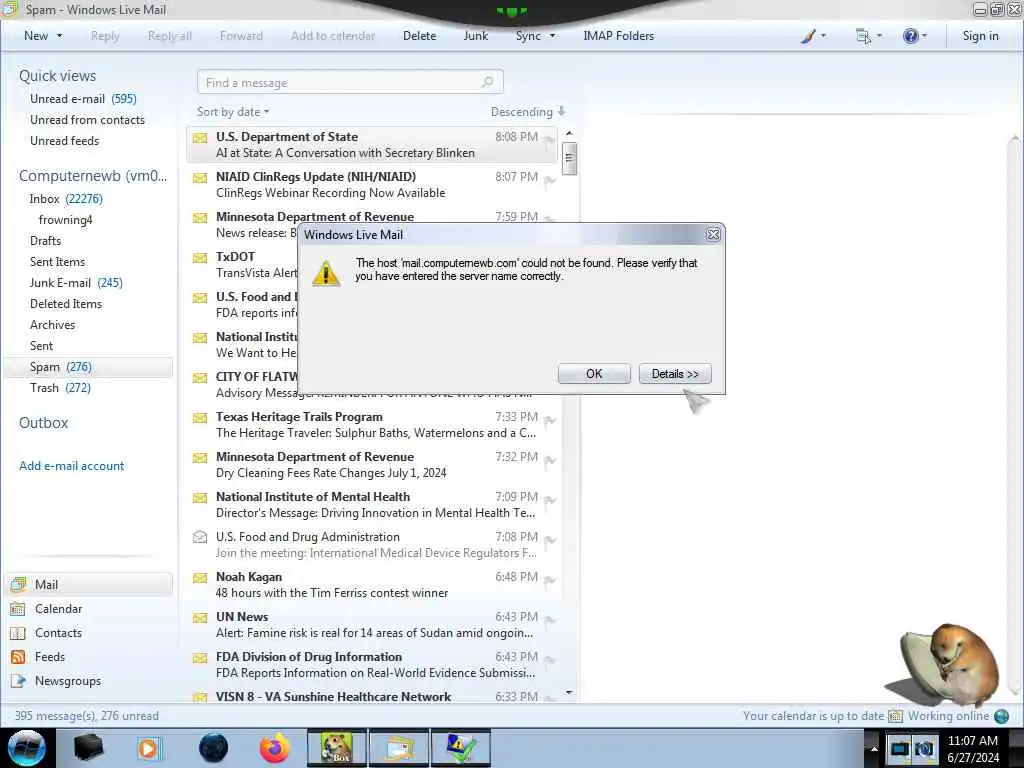Select the Outbox heading
Image resolution: width=1024 pixels, height=768 pixels.
point(44,423)
